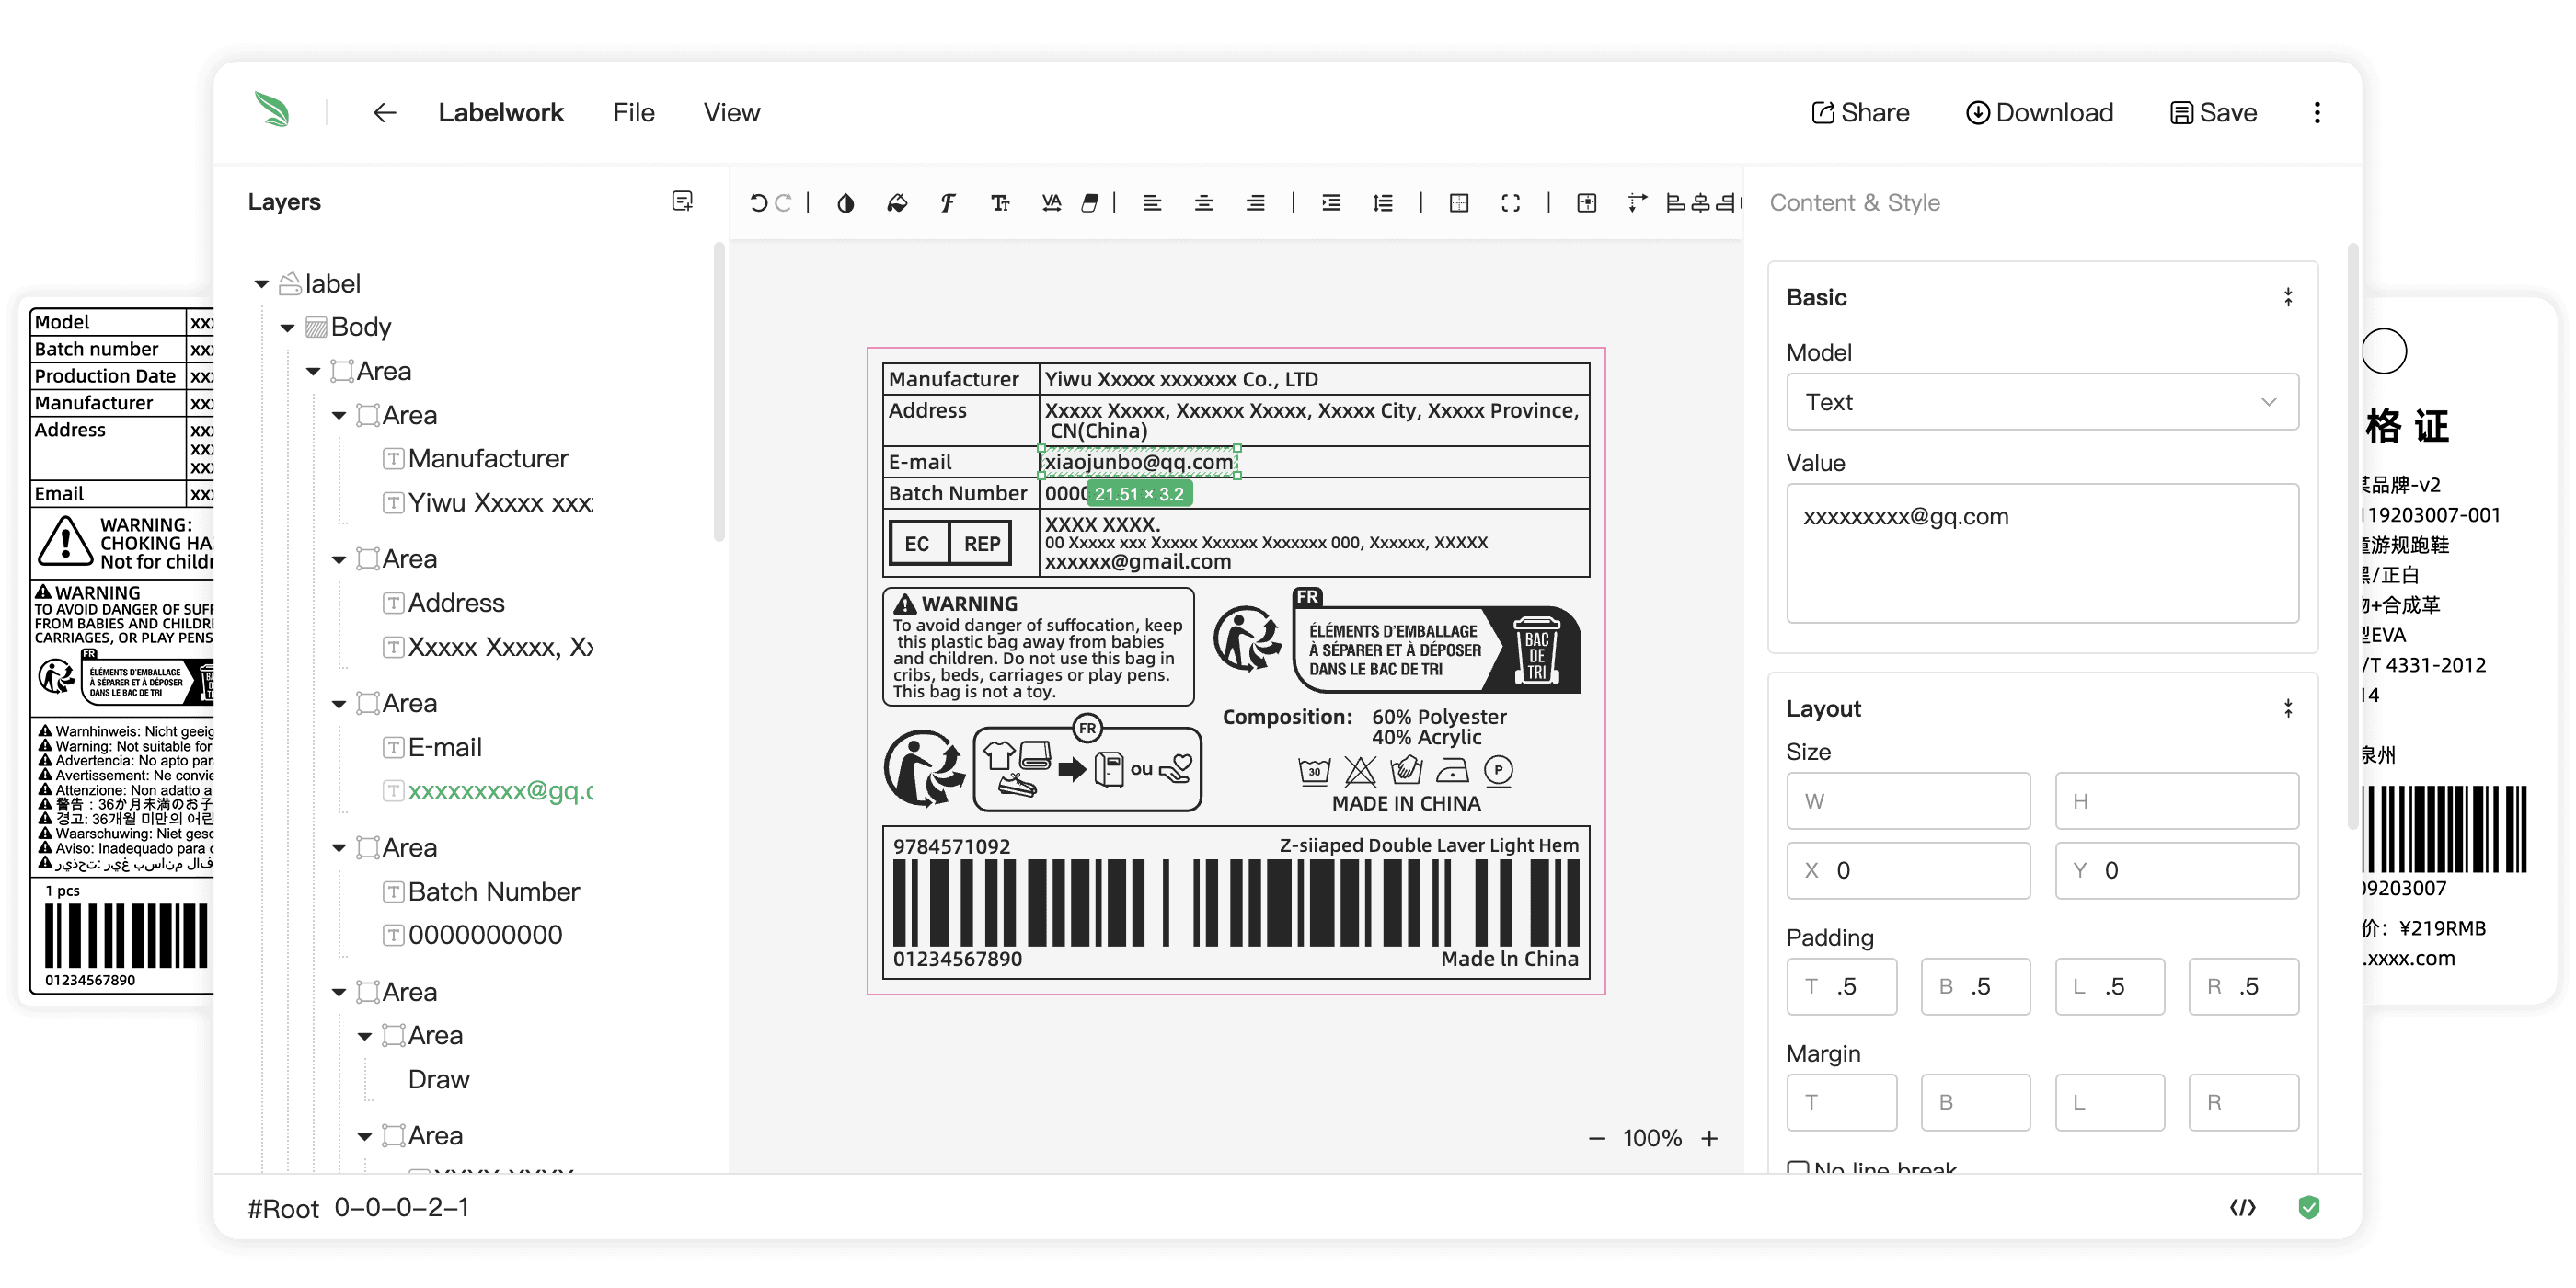Screen dimensions: 2576x1288
Task: Click the zoom in plus button
Action: tap(1709, 1138)
